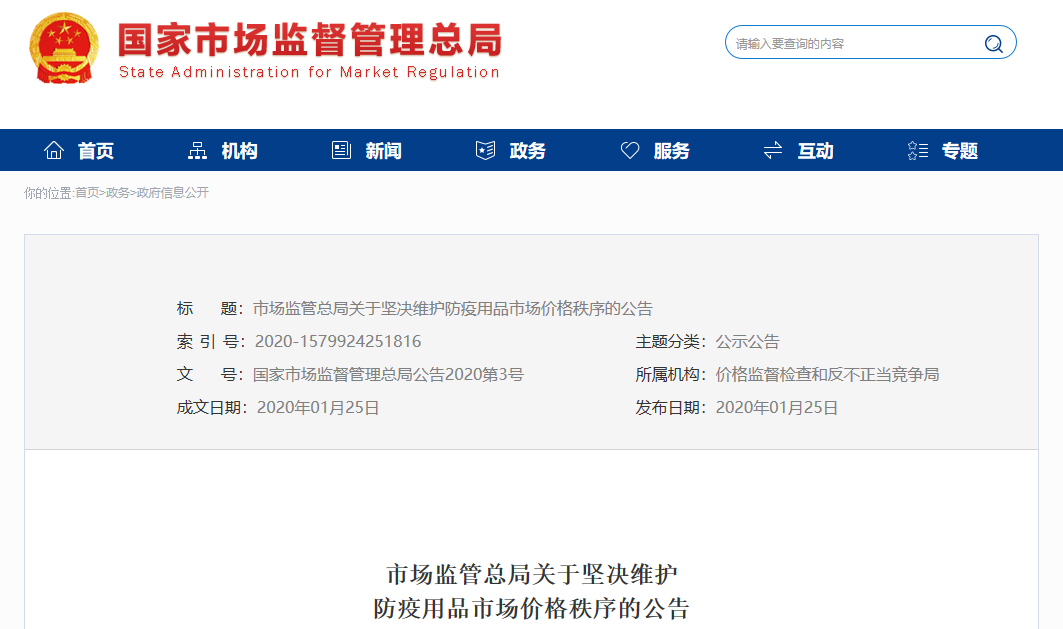
Task: Click the newspaper icon beside 新闻
Action: [x=341, y=151]
